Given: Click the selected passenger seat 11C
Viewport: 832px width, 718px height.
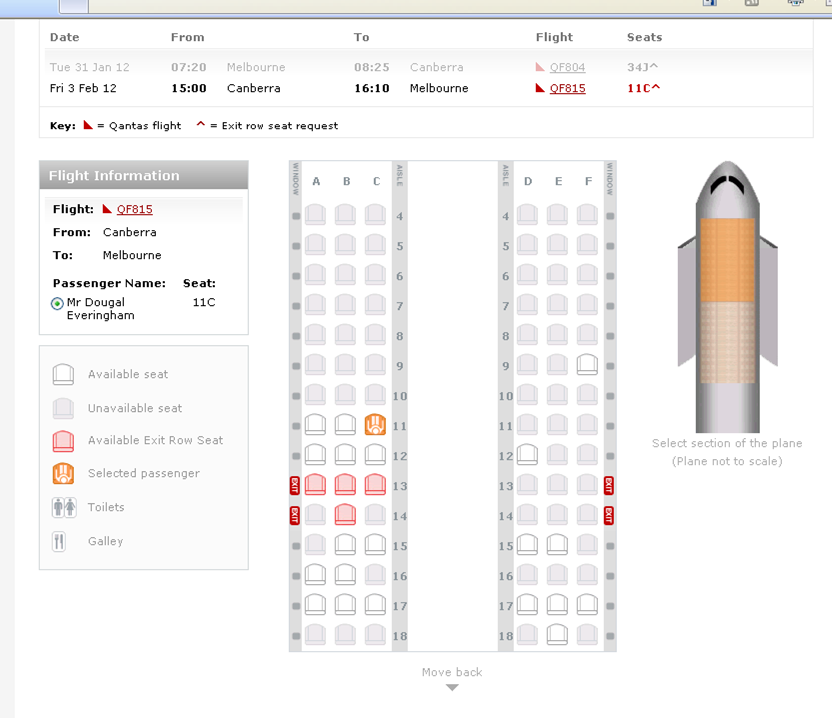Looking at the screenshot, I should click(x=375, y=425).
